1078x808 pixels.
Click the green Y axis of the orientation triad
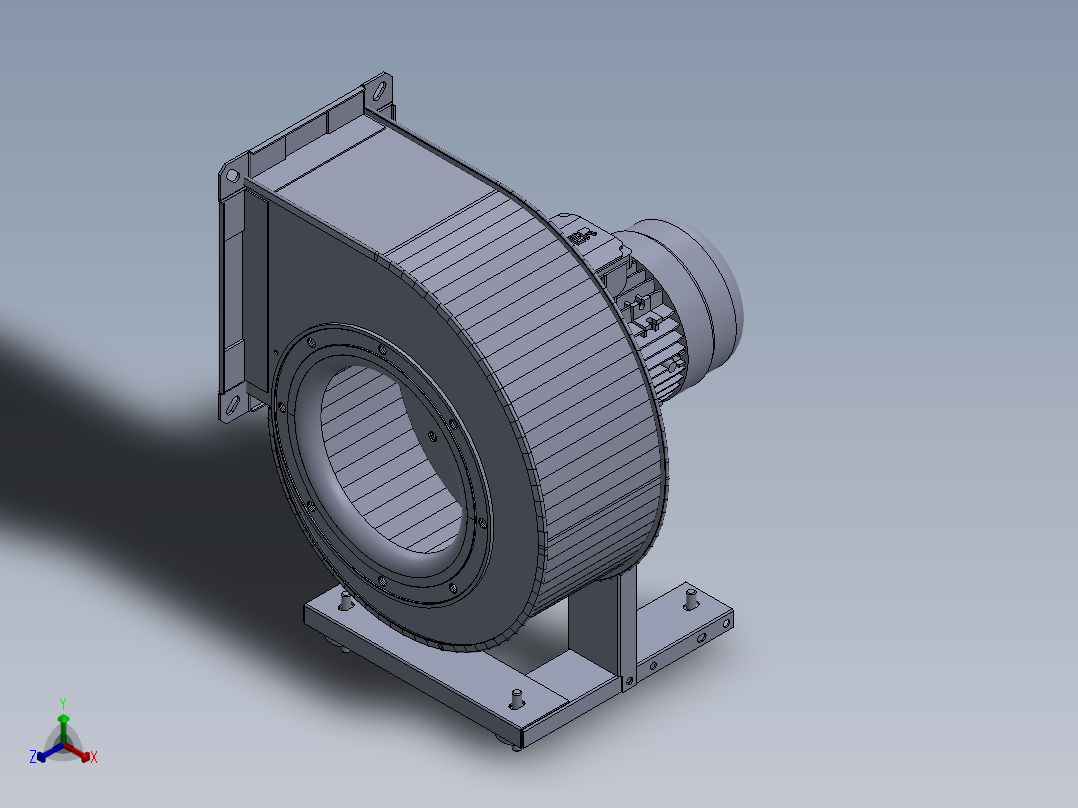point(63,728)
